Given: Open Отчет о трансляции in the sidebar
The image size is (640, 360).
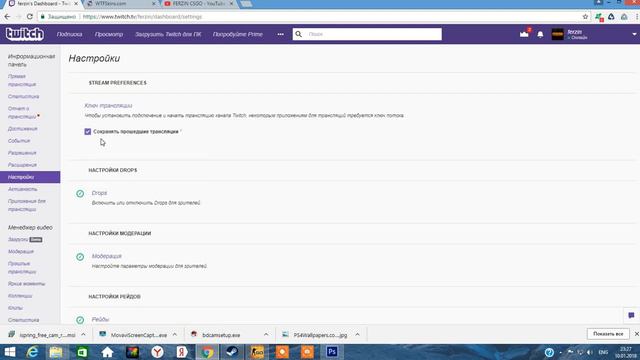Looking at the screenshot, I should point(22,112).
